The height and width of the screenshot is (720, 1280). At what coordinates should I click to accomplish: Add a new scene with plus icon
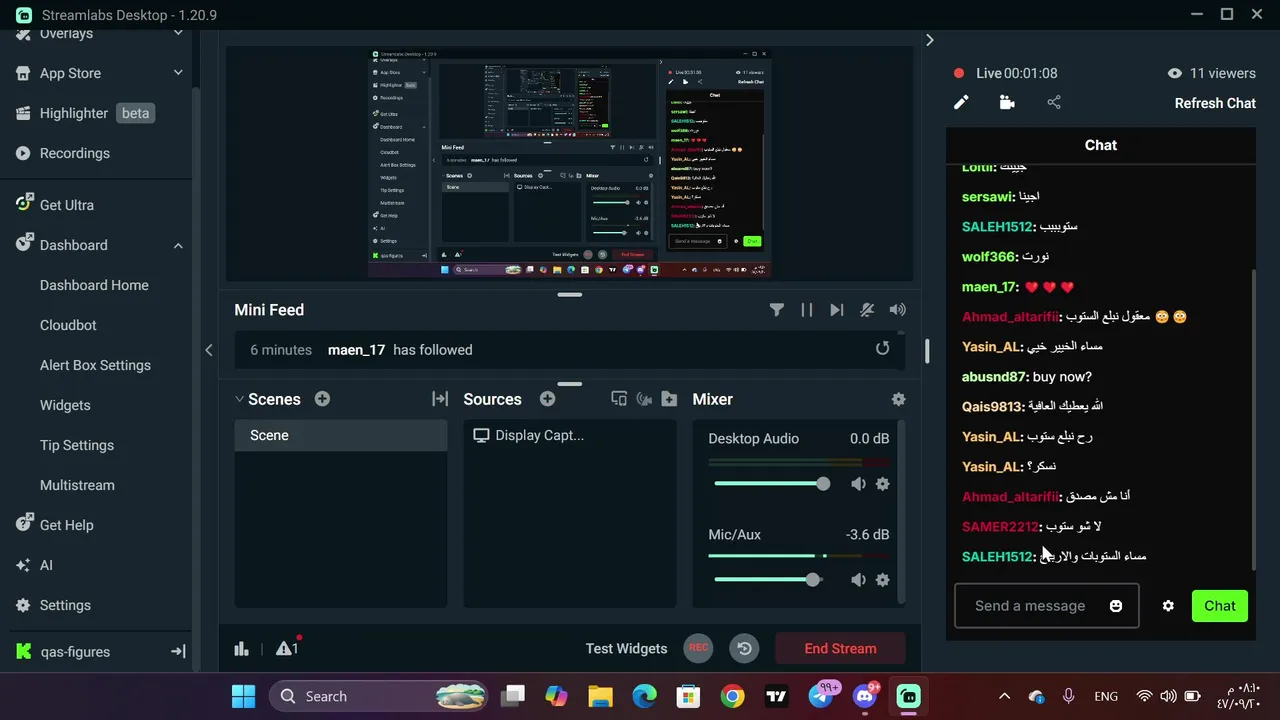tap(322, 399)
